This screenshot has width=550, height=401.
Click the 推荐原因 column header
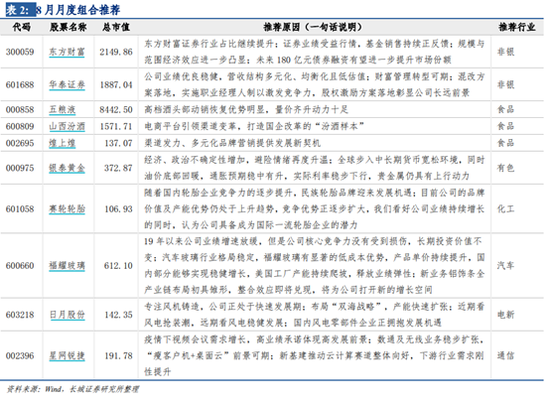312,27
